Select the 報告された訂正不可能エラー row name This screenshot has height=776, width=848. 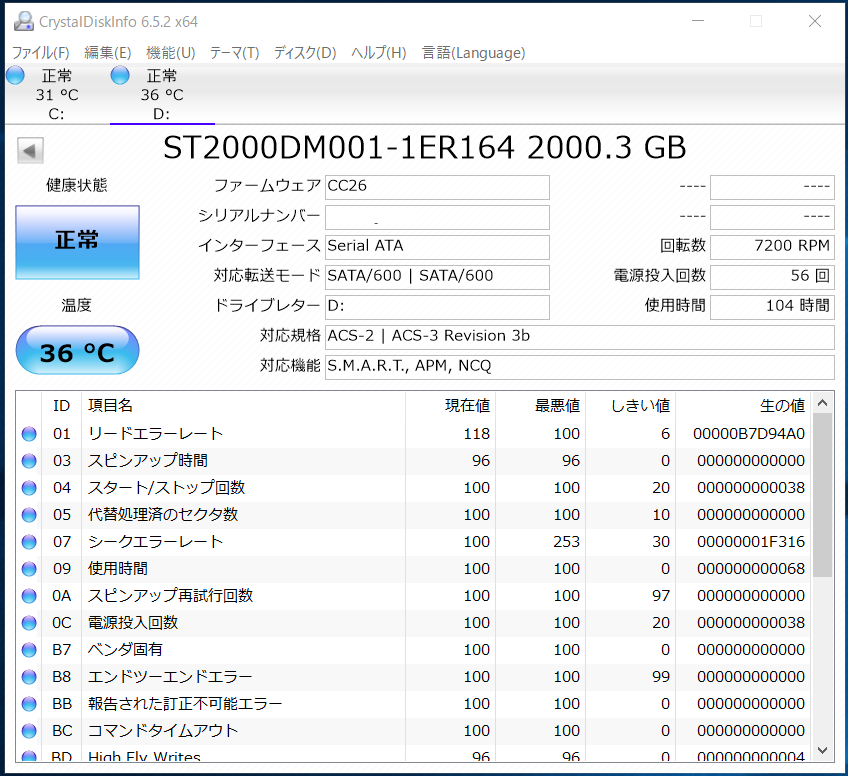(185, 704)
